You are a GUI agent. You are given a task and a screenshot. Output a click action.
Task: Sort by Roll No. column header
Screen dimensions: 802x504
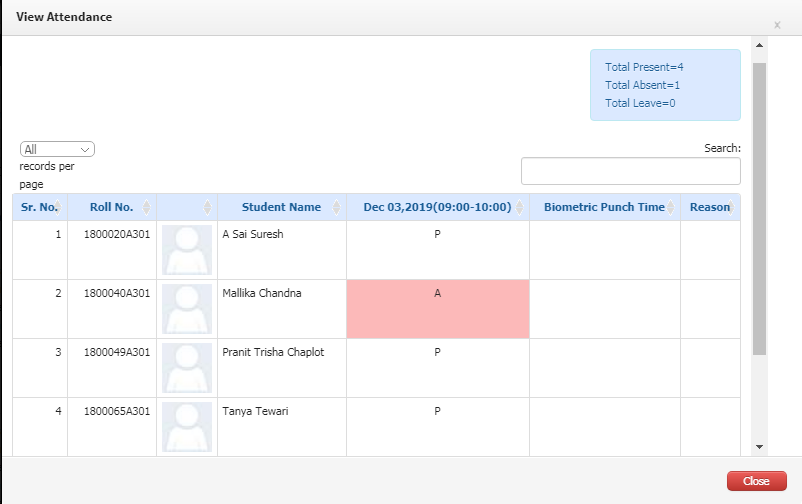click(x=112, y=207)
